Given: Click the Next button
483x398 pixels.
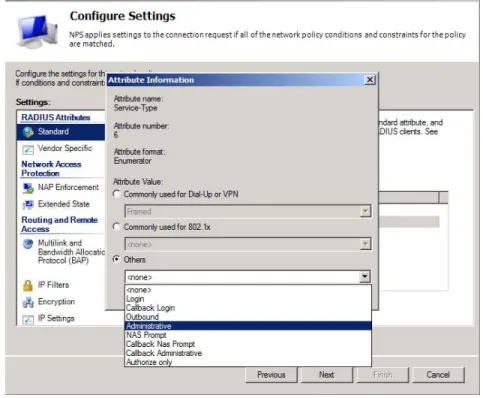Looking at the screenshot, I should click(x=326, y=375).
